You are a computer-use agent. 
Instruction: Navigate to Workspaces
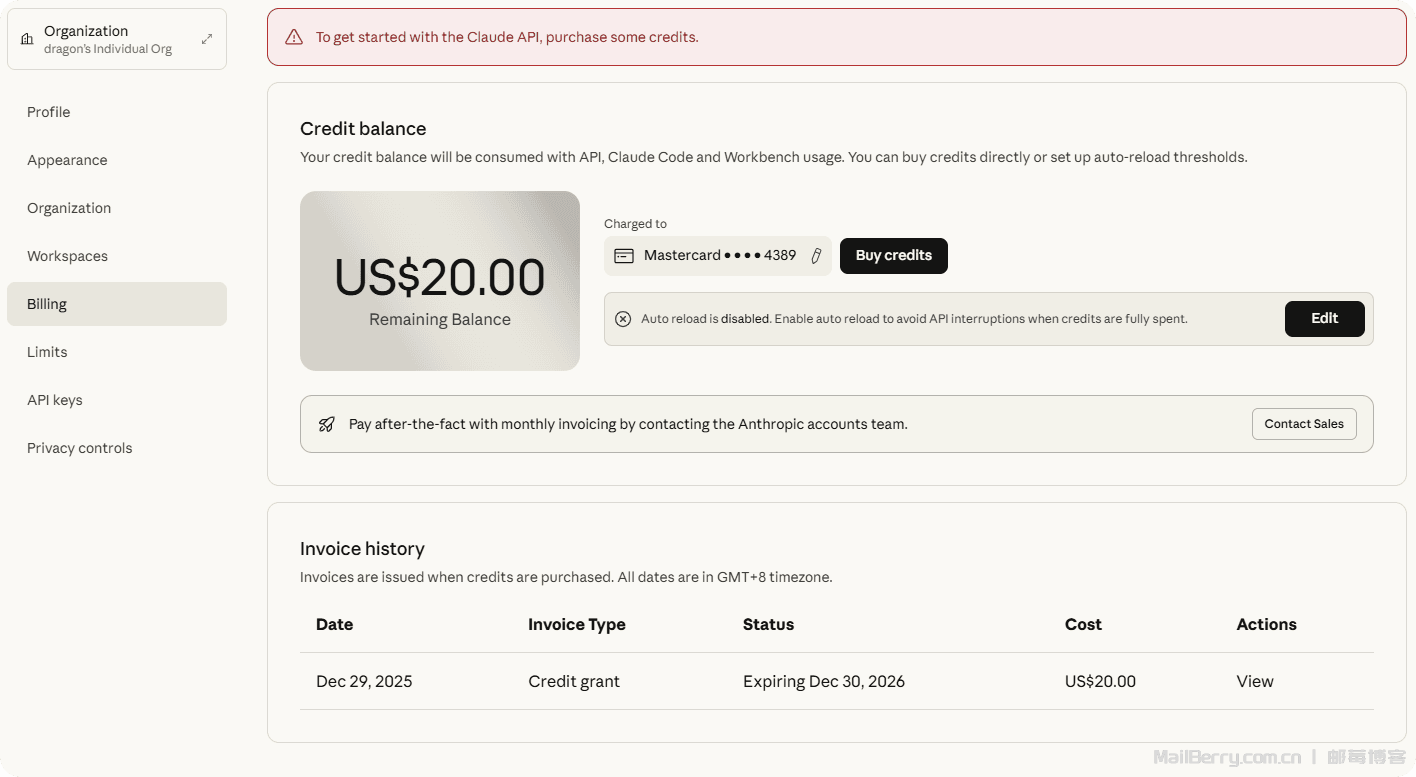click(x=67, y=256)
